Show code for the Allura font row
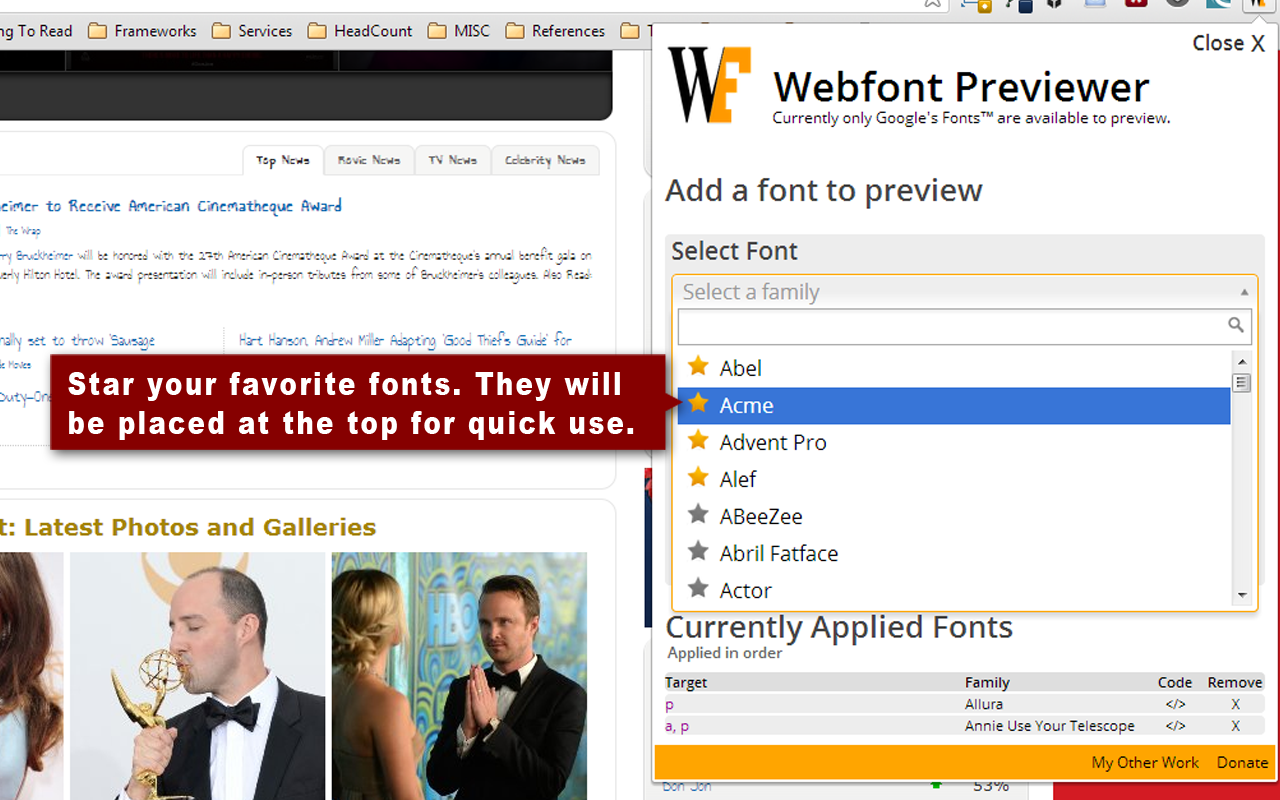Image resolution: width=1280 pixels, height=800 pixels. (x=1175, y=704)
